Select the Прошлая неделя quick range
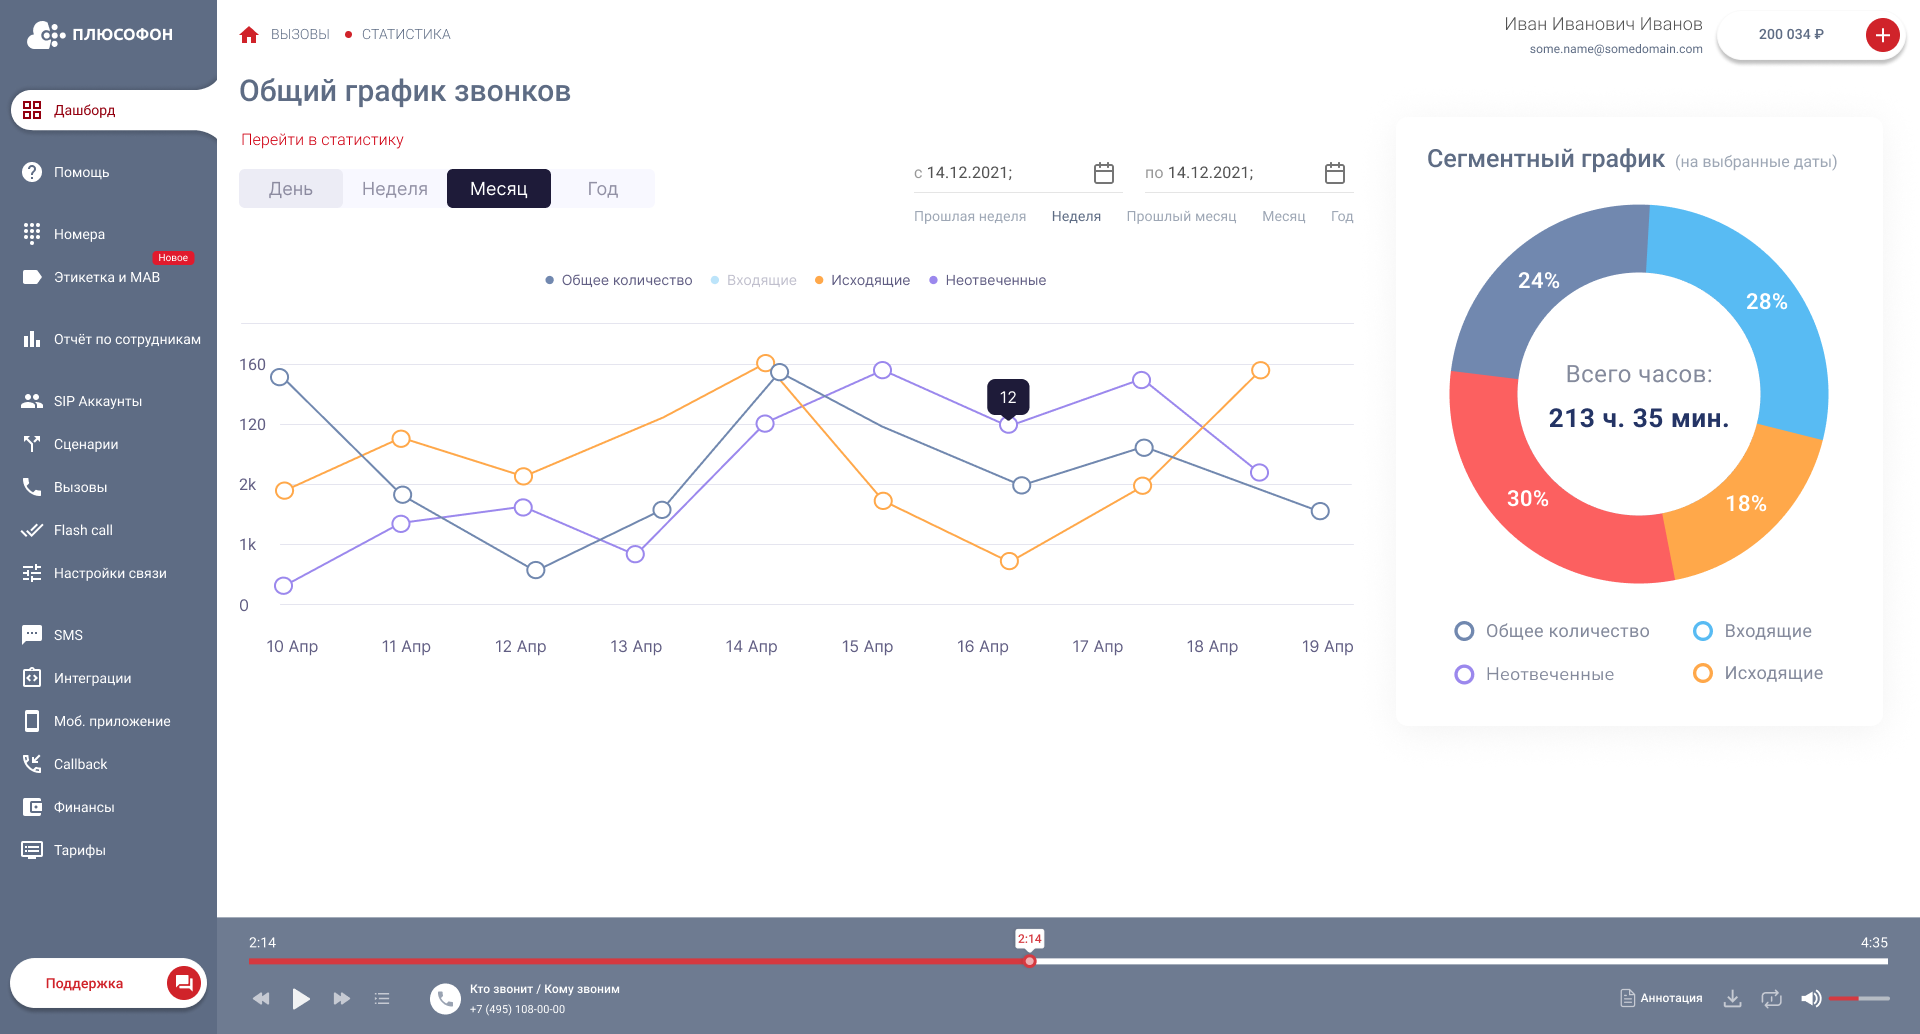Image resolution: width=1920 pixels, height=1034 pixels. click(x=970, y=216)
